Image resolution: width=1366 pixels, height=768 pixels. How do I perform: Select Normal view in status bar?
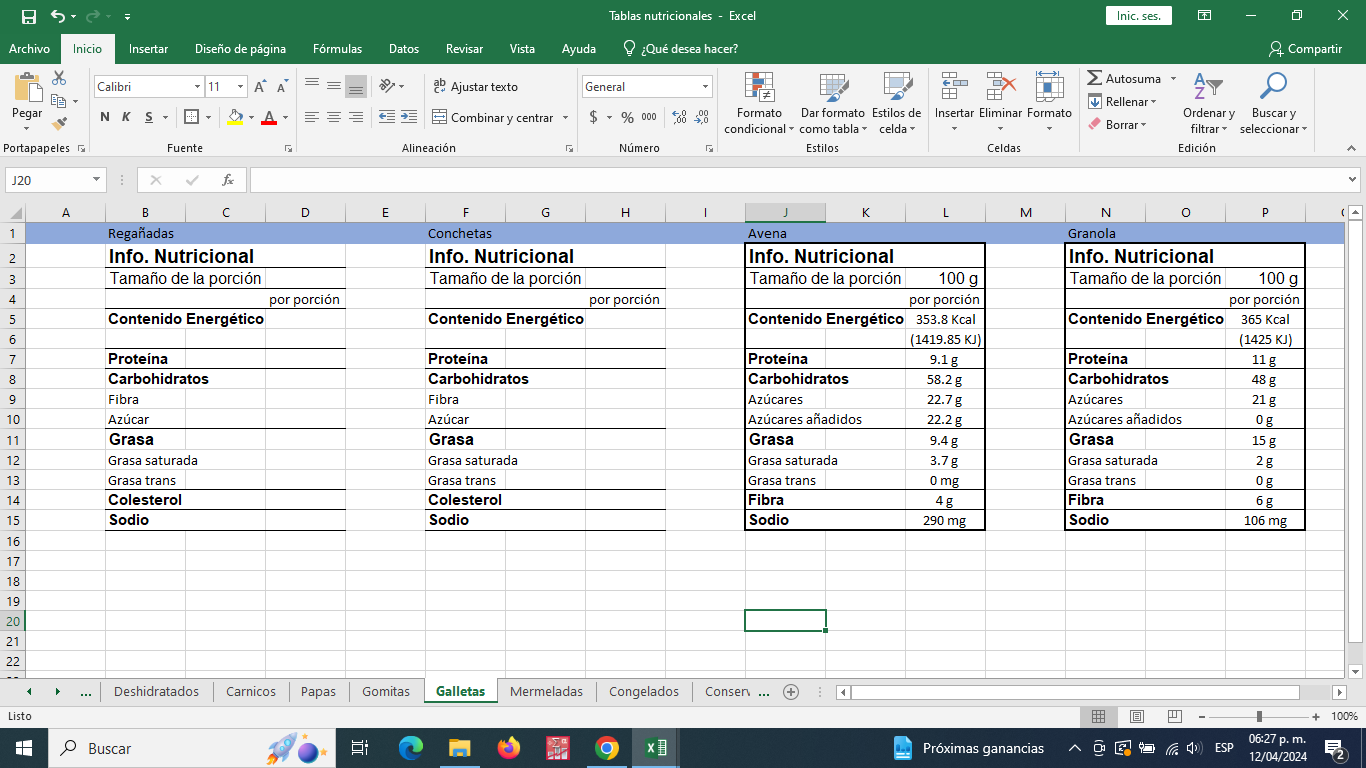pos(1098,716)
